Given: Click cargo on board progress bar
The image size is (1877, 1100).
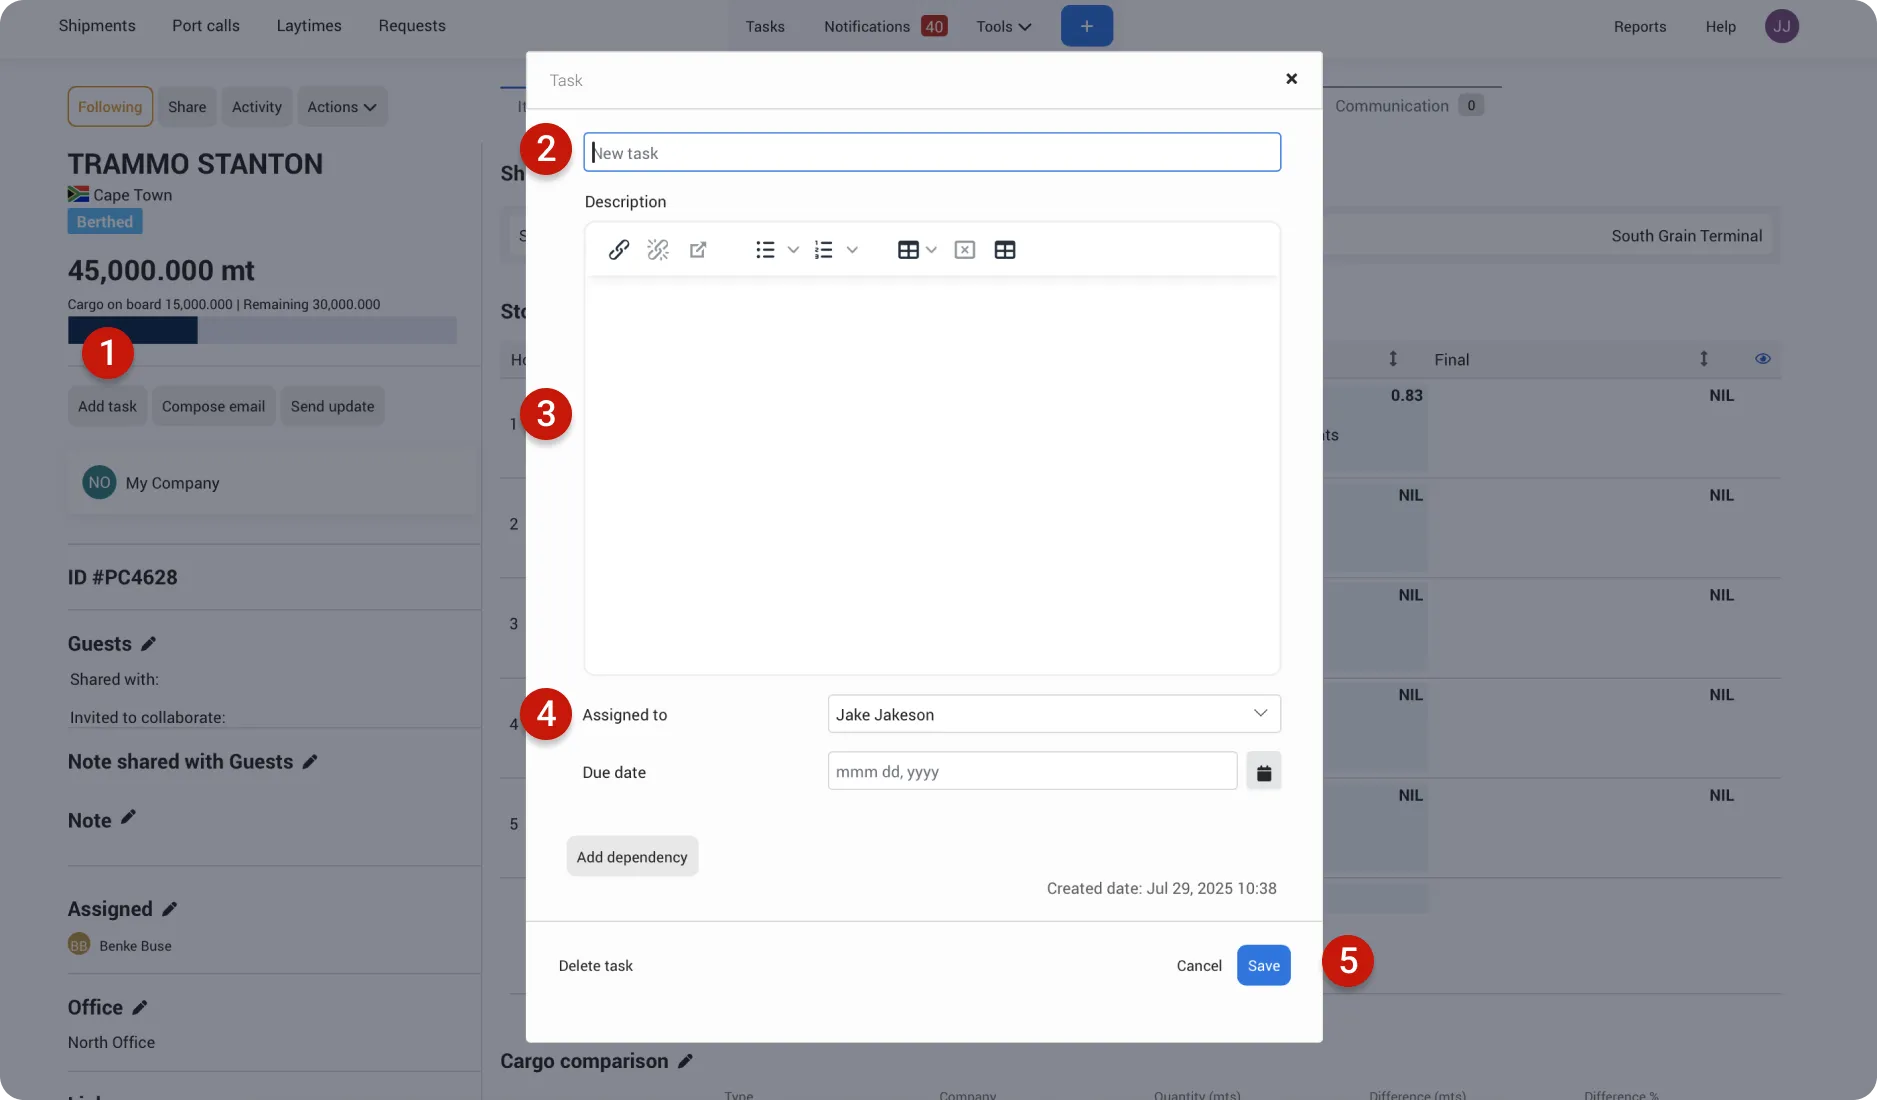Looking at the screenshot, I should coord(262,331).
